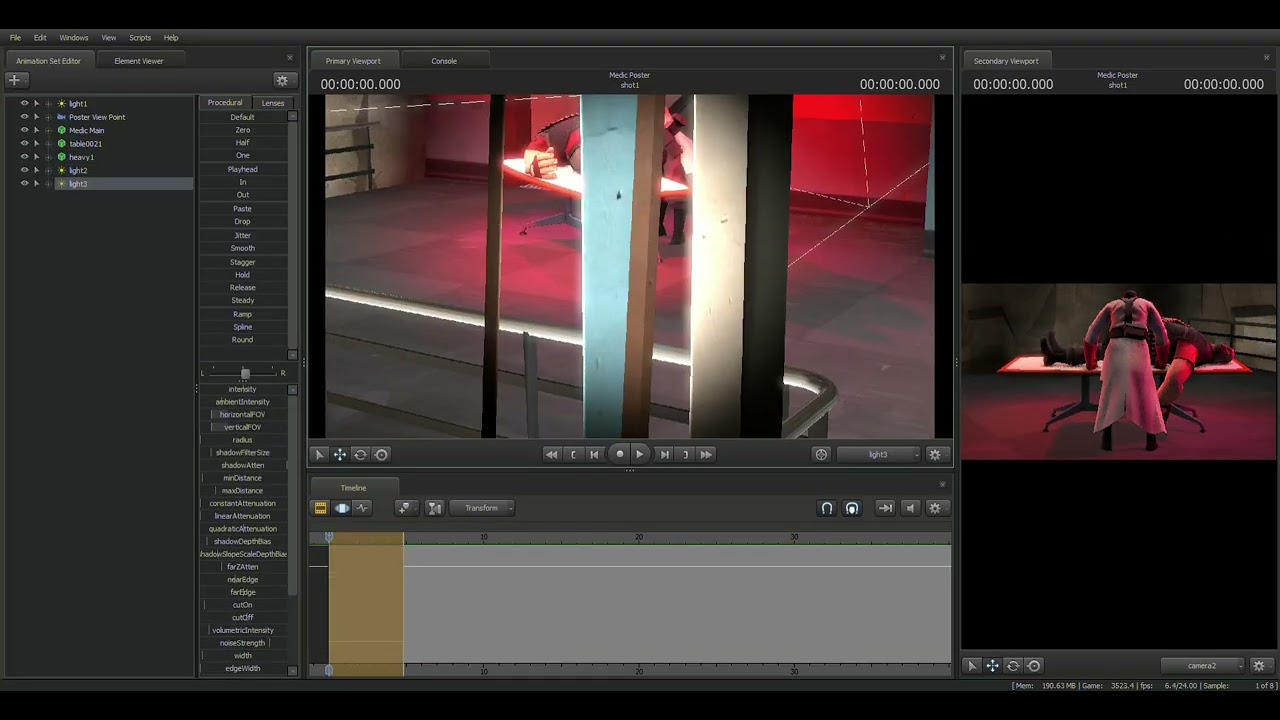This screenshot has width=1280, height=720.
Task: Step forward one frame
Action: pyautogui.click(x=664, y=454)
